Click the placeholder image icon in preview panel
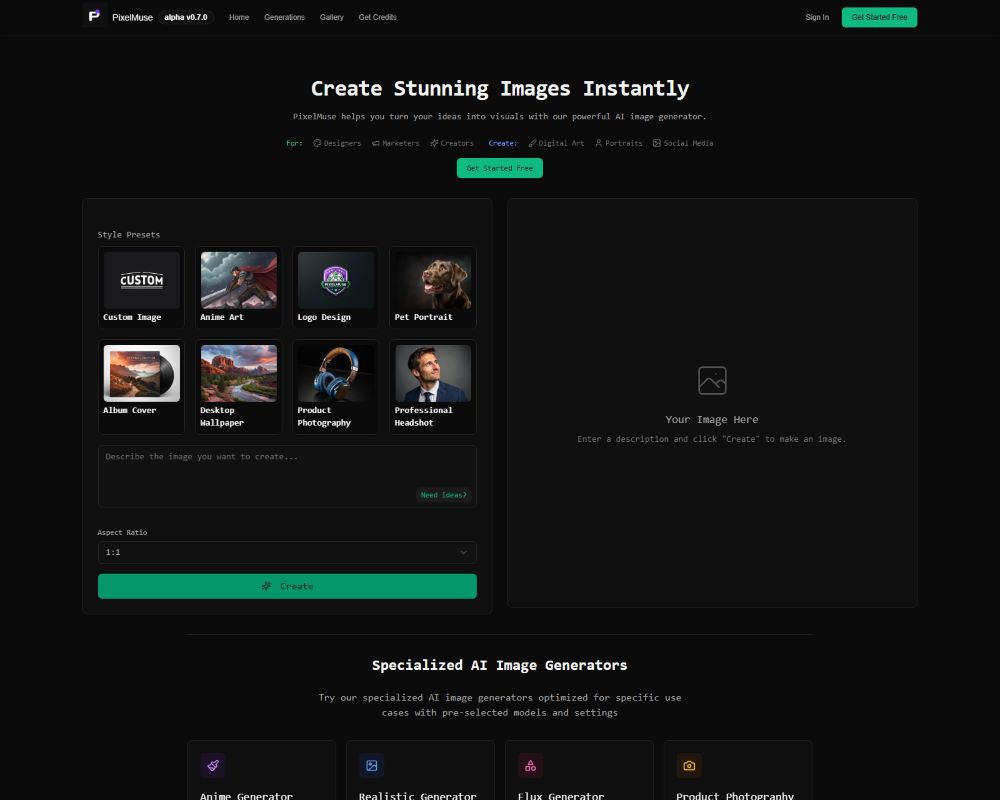This screenshot has height=800, width=1000. pos(712,380)
